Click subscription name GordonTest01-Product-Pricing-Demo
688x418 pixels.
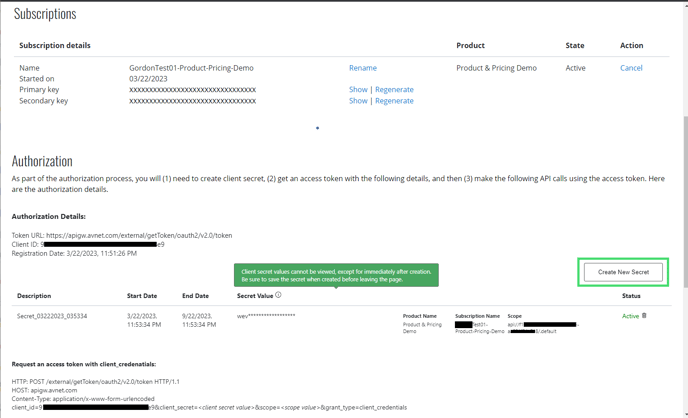pos(191,68)
